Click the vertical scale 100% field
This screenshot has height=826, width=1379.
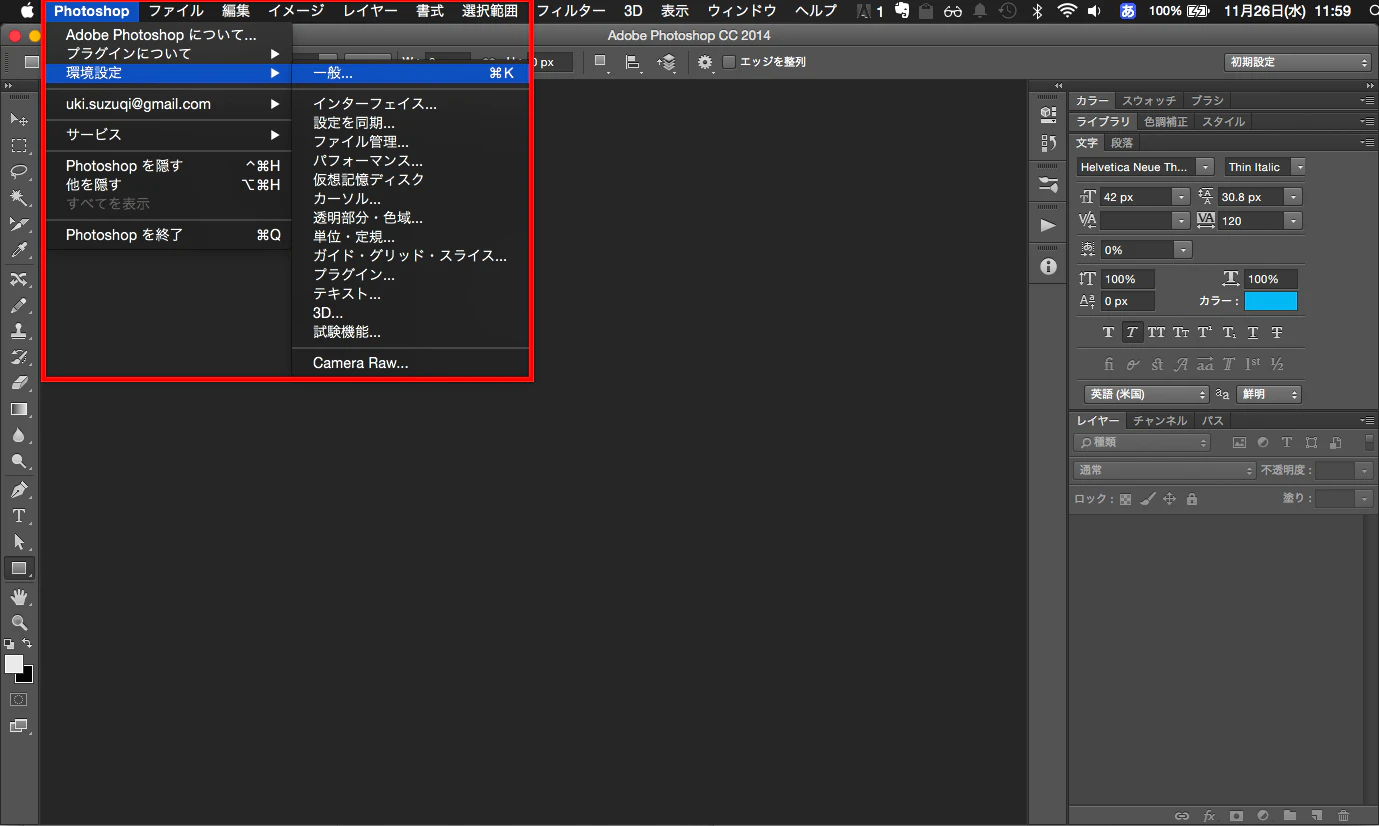point(1129,279)
